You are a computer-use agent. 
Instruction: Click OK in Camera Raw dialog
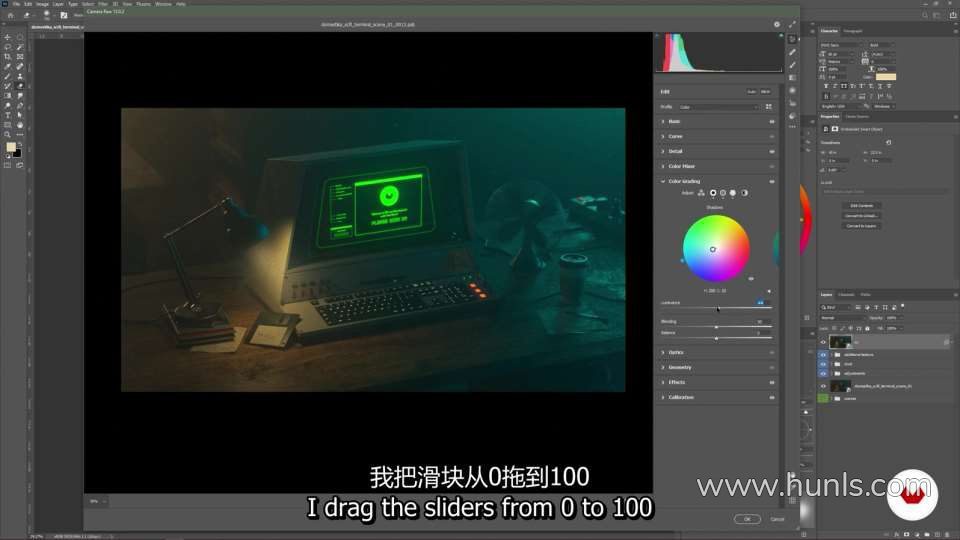[x=747, y=519]
